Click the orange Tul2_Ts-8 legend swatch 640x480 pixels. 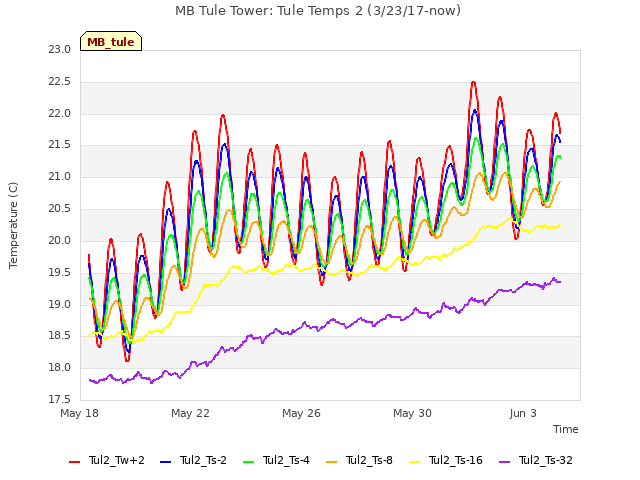click(331, 461)
